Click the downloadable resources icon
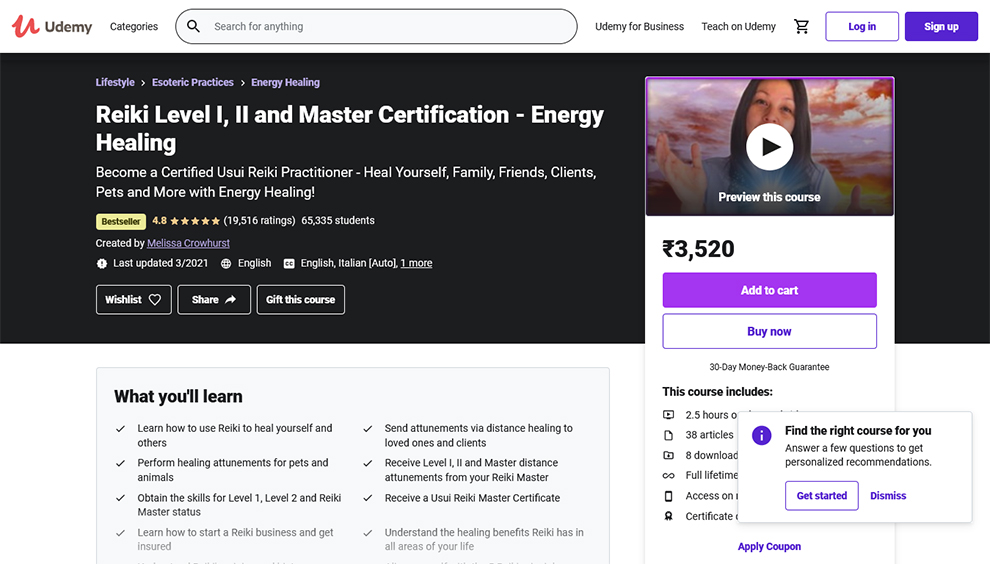Image resolution: width=990 pixels, height=564 pixels. point(668,455)
